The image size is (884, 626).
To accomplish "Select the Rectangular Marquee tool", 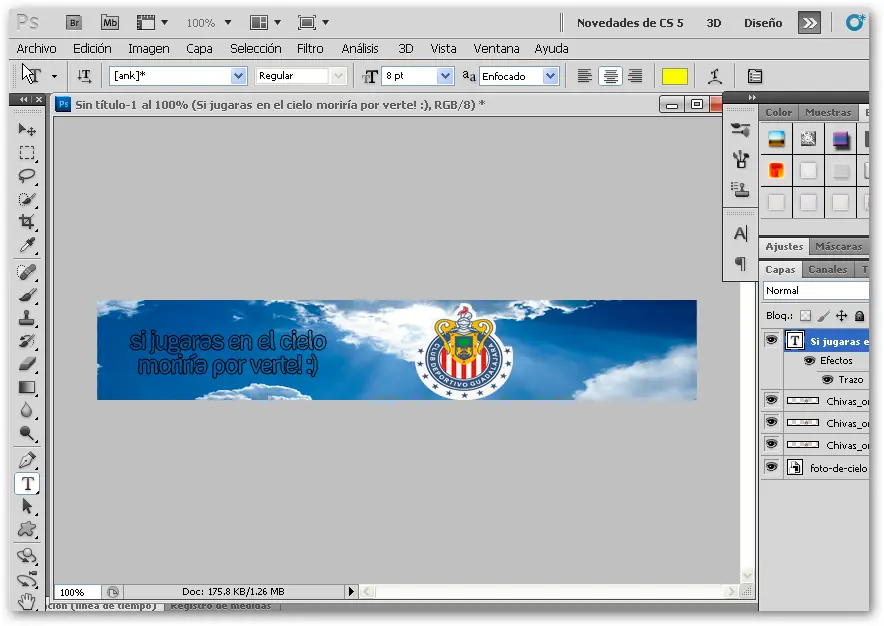I will [x=26, y=153].
